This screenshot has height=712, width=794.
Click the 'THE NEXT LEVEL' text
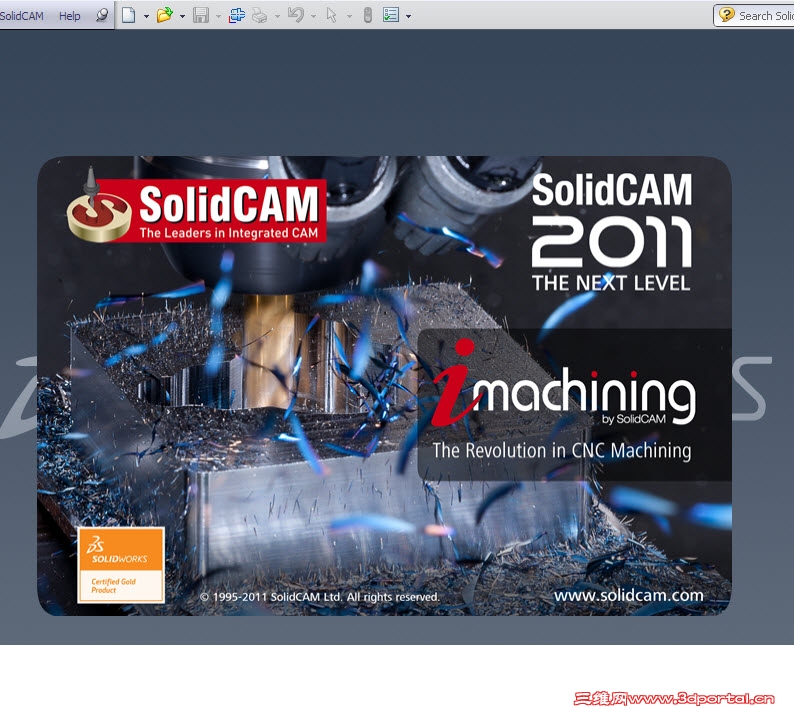tap(611, 283)
